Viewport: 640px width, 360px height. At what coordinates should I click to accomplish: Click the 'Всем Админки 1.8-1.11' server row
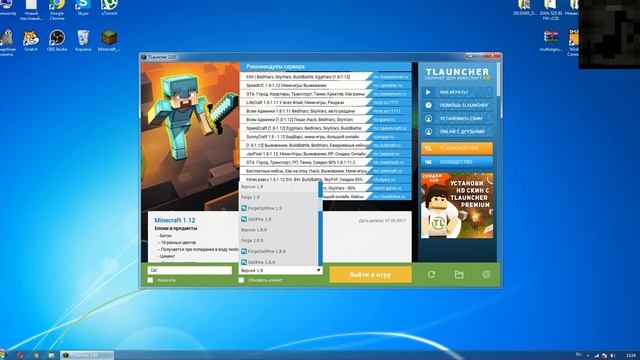325,111
